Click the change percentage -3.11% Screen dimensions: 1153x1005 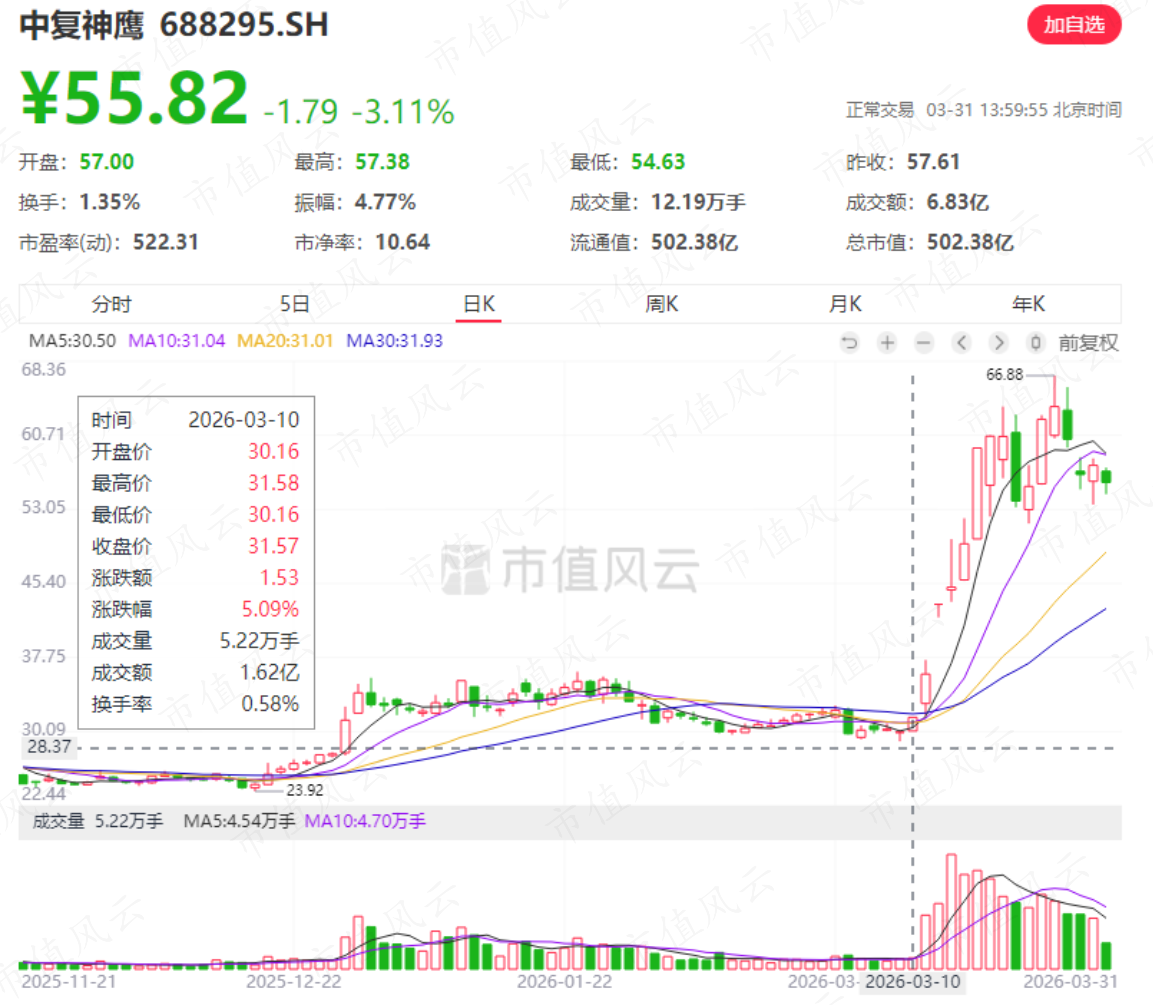coord(403,112)
